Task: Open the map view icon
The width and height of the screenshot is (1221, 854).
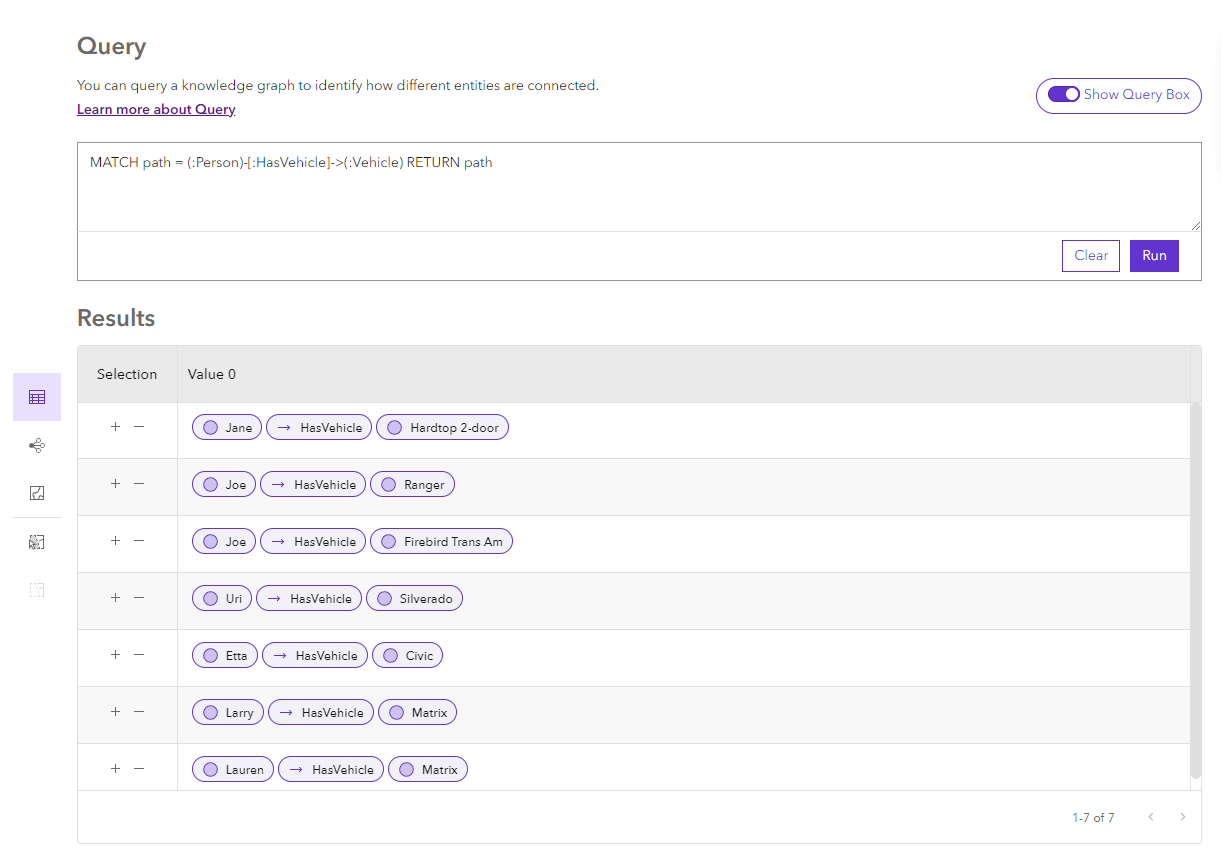Action: click(x=37, y=493)
